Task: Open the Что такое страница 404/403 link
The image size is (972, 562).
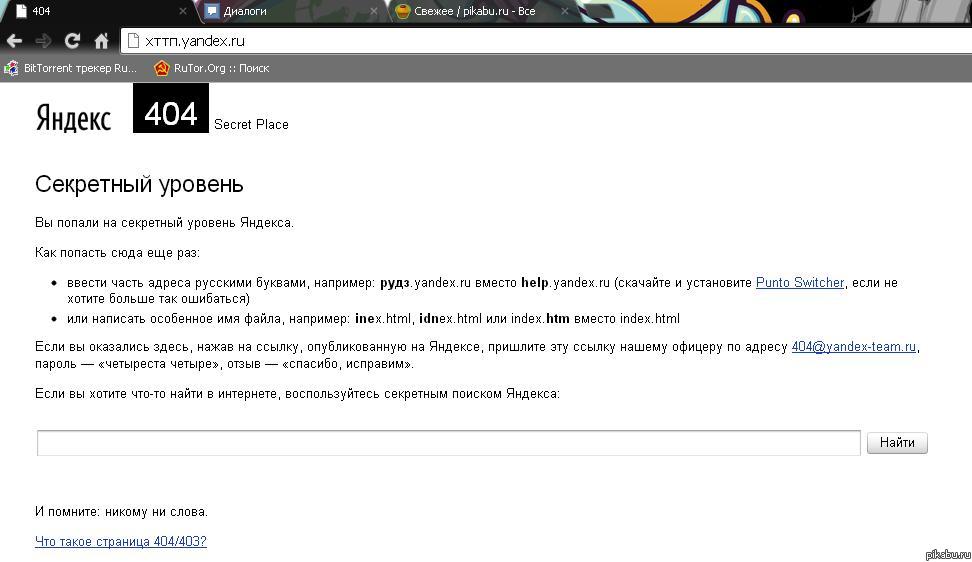Action: click(121, 542)
